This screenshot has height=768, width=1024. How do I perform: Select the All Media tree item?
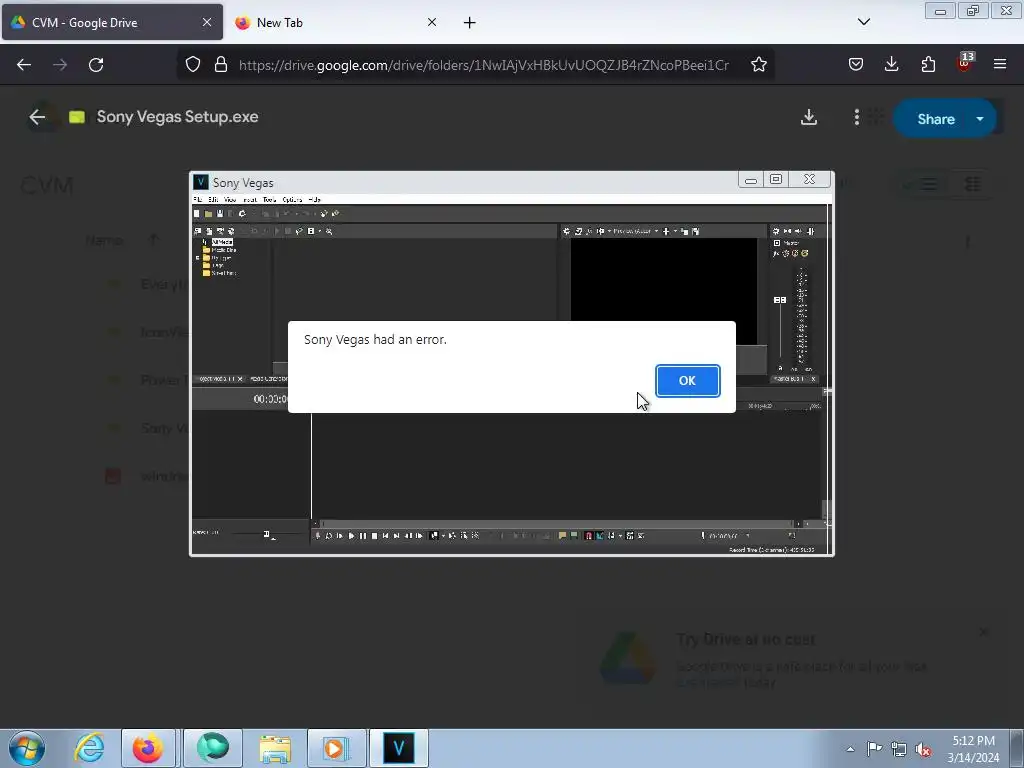coord(222,242)
